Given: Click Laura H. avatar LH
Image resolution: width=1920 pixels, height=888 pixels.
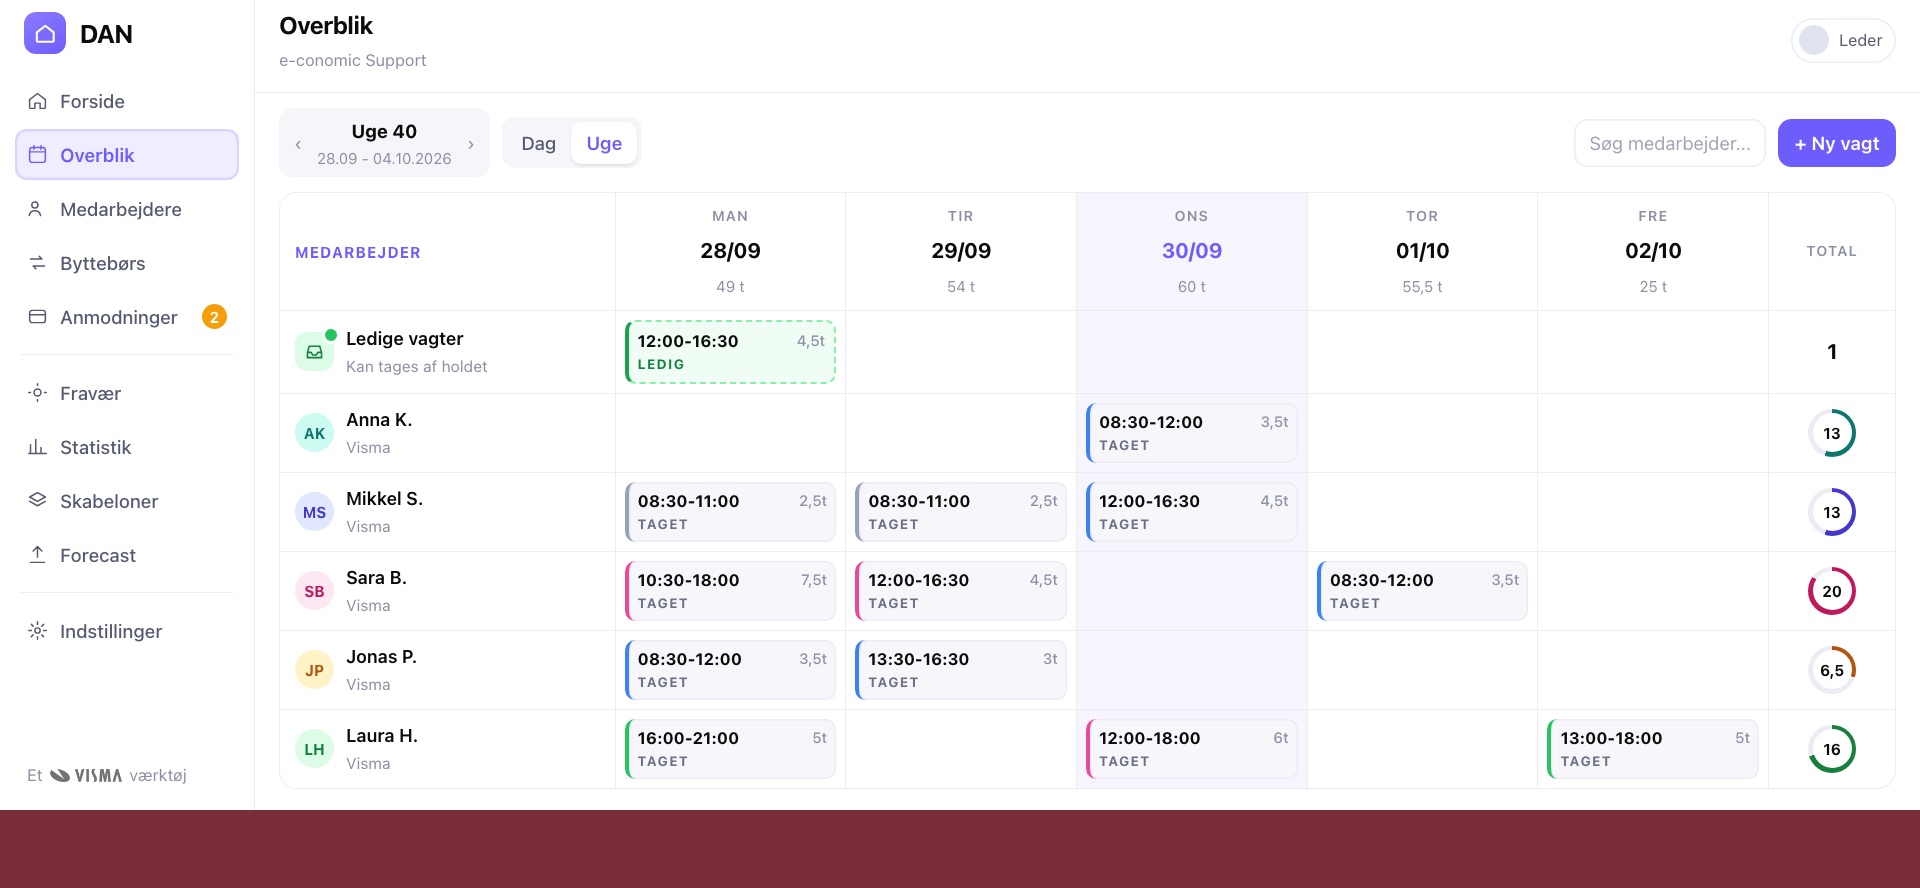Looking at the screenshot, I should pos(314,749).
